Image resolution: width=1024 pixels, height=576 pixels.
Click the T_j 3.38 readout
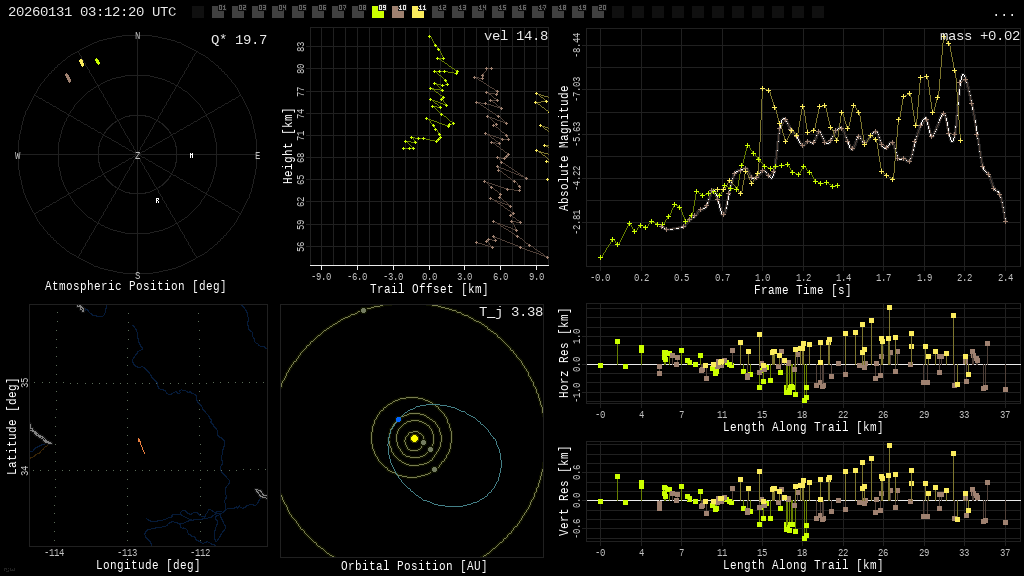511,312
